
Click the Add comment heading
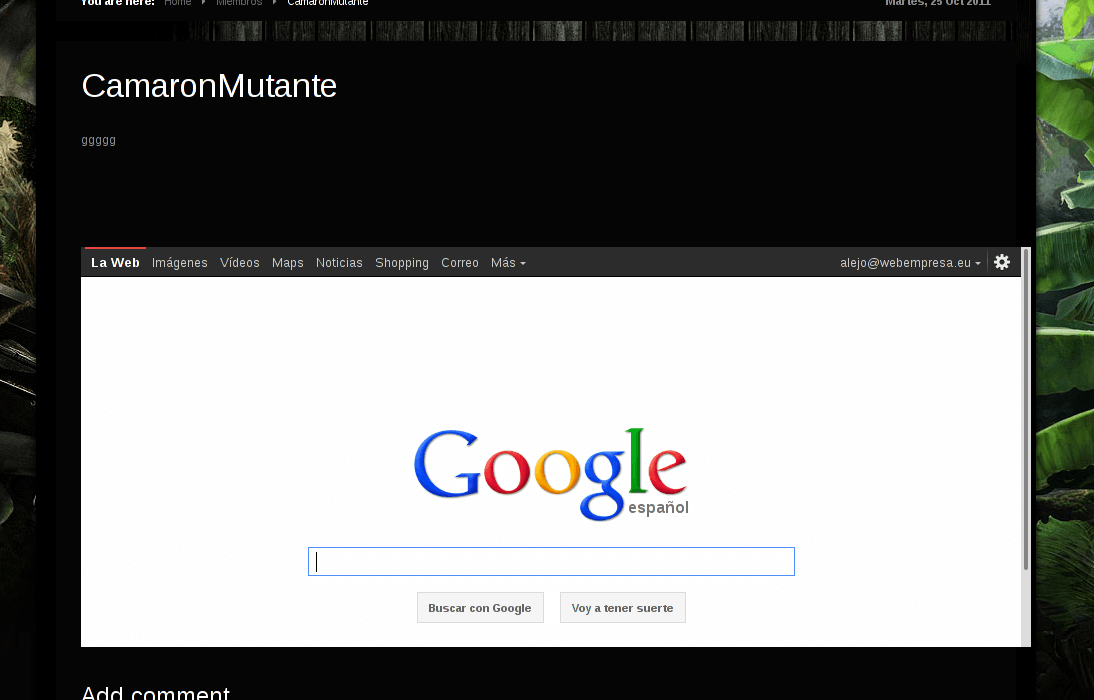(156, 692)
